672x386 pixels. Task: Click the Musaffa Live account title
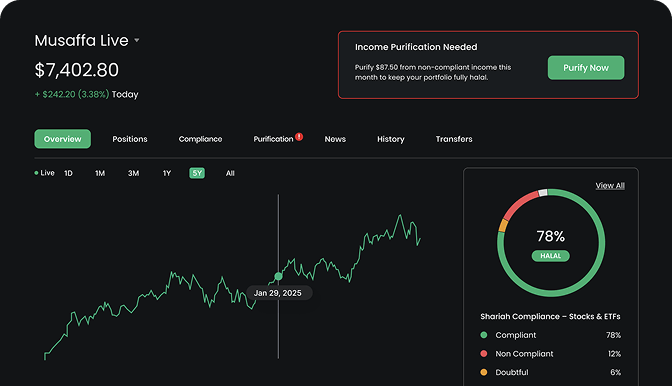[81, 40]
